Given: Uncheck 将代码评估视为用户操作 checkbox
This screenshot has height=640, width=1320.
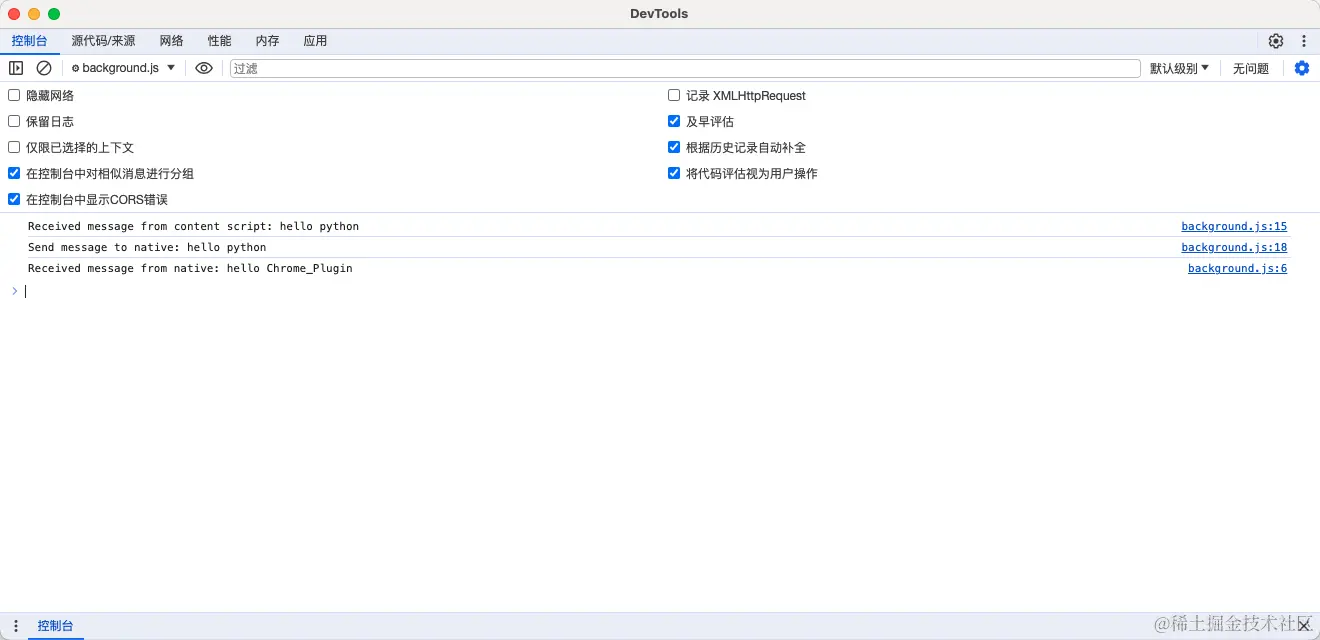Looking at the screenshot, I should click(x=674, y=173).
